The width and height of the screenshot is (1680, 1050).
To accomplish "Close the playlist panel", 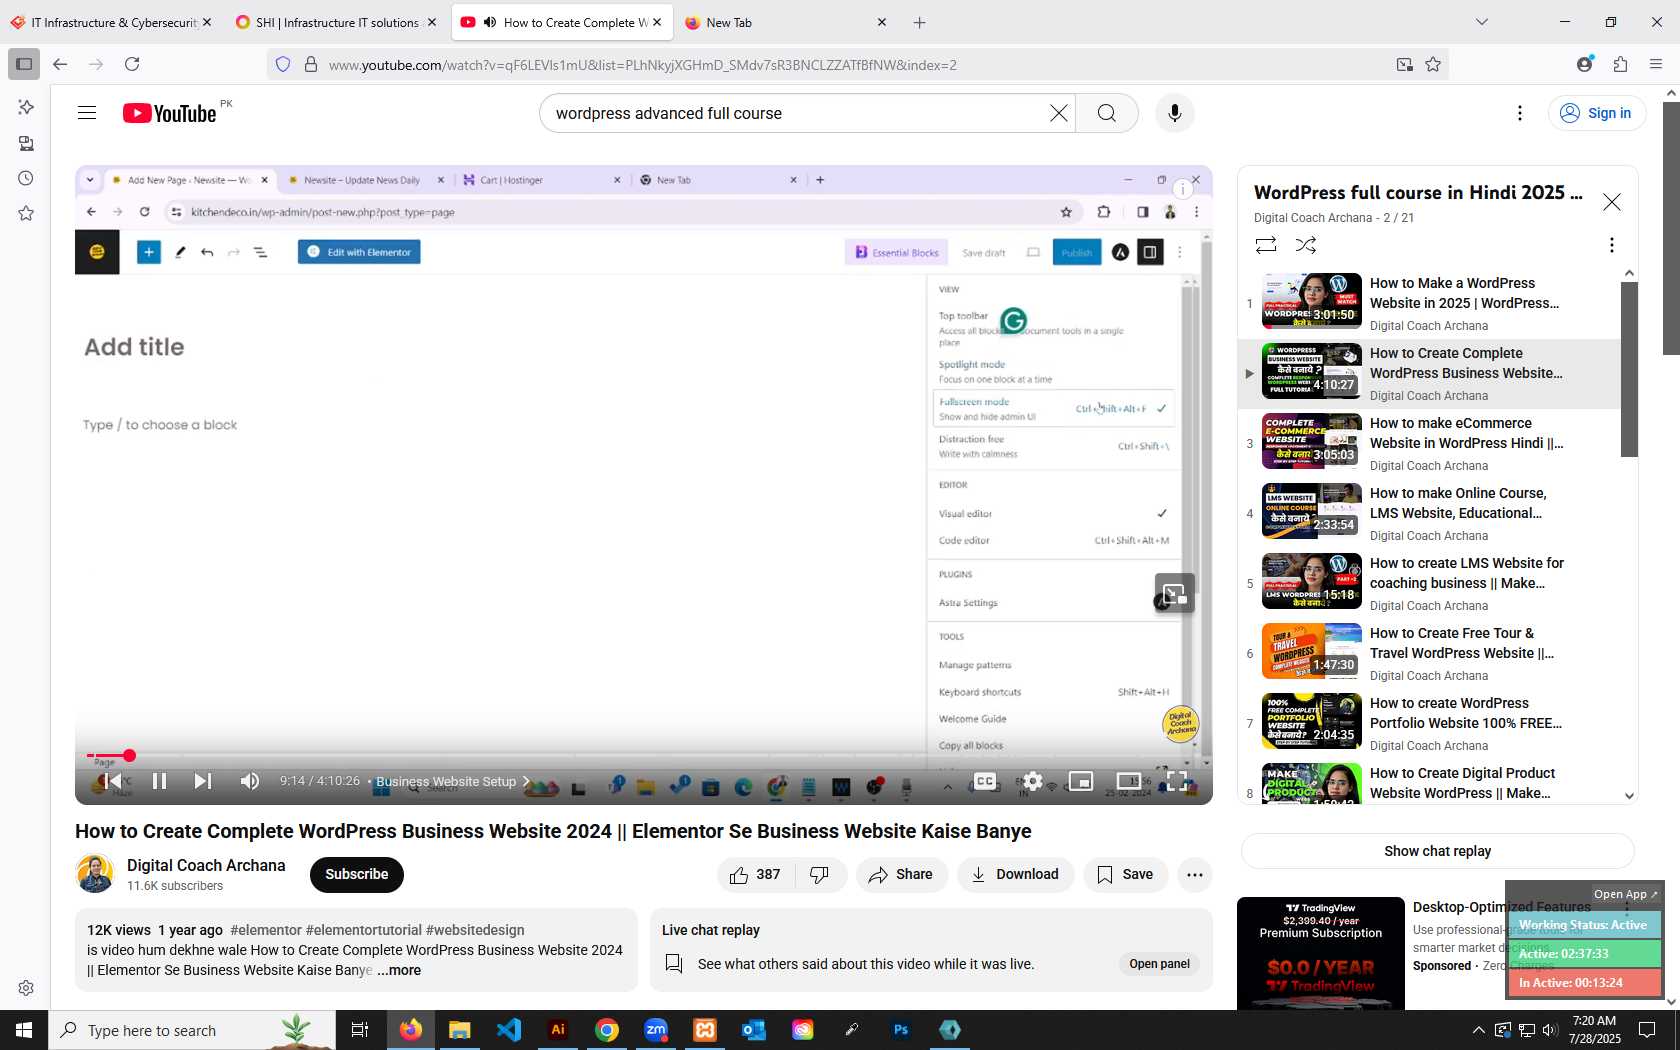I will tap(1612, 202).
